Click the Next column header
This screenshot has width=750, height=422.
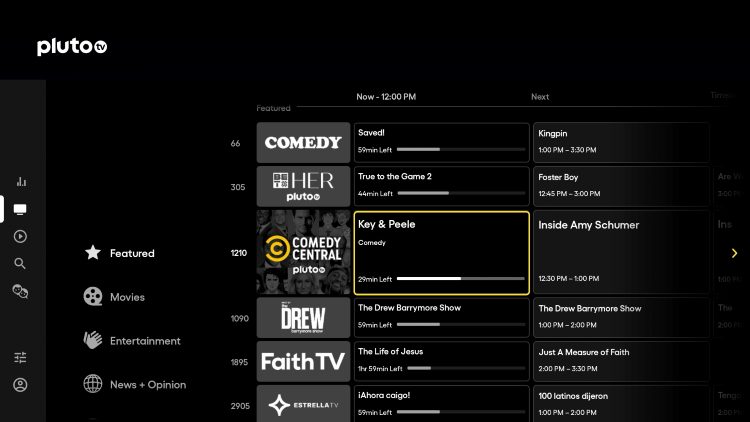click(x=540, y=97)
